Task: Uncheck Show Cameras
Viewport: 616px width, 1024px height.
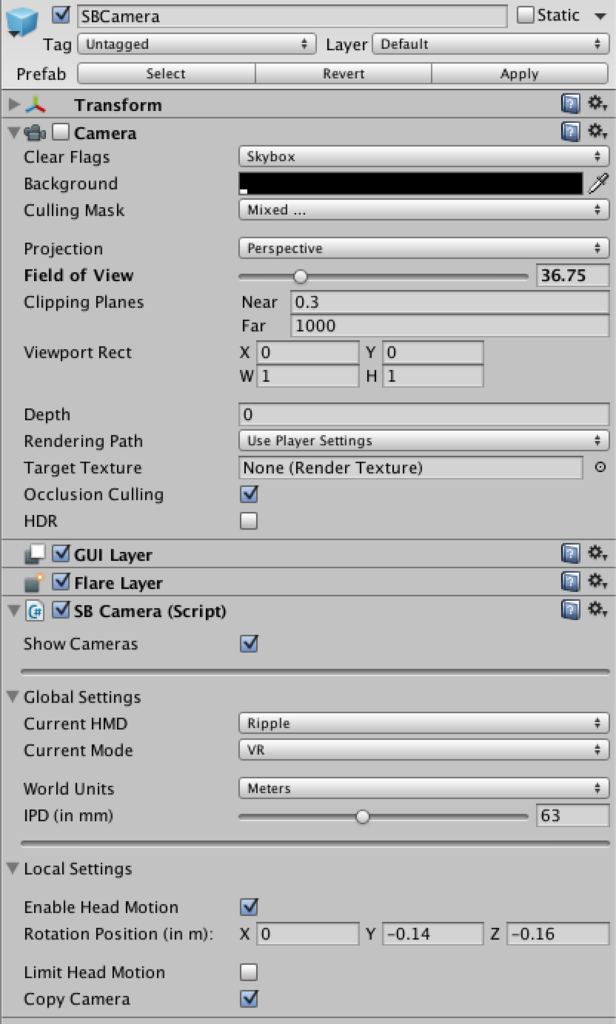Action: [249, 644]
